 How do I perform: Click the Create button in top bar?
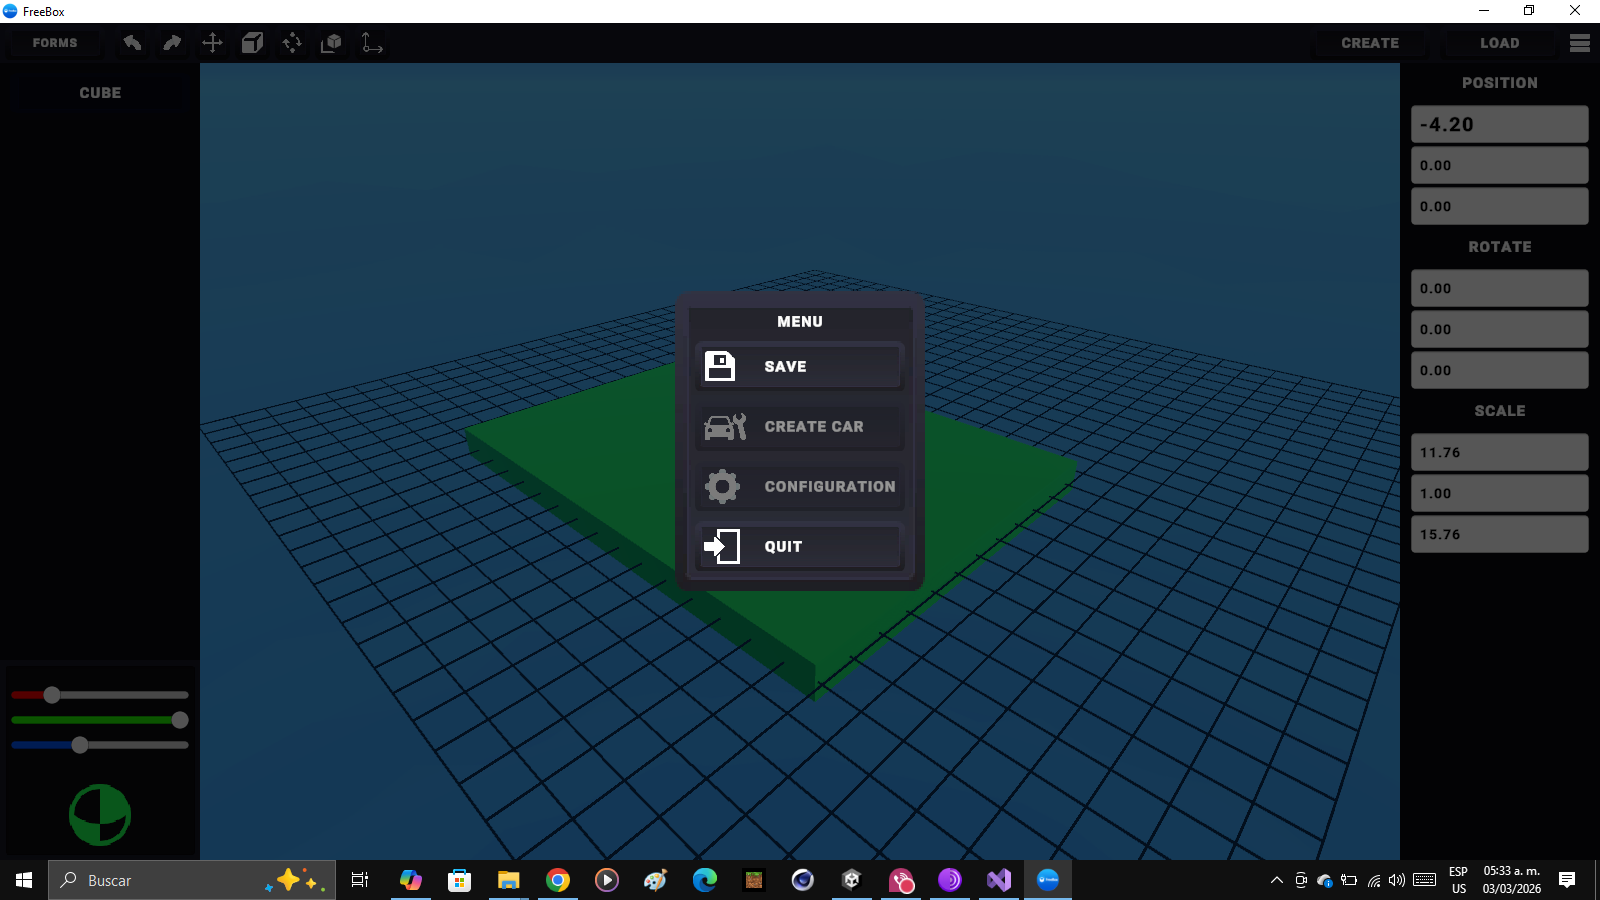(x=1370, y=43)
